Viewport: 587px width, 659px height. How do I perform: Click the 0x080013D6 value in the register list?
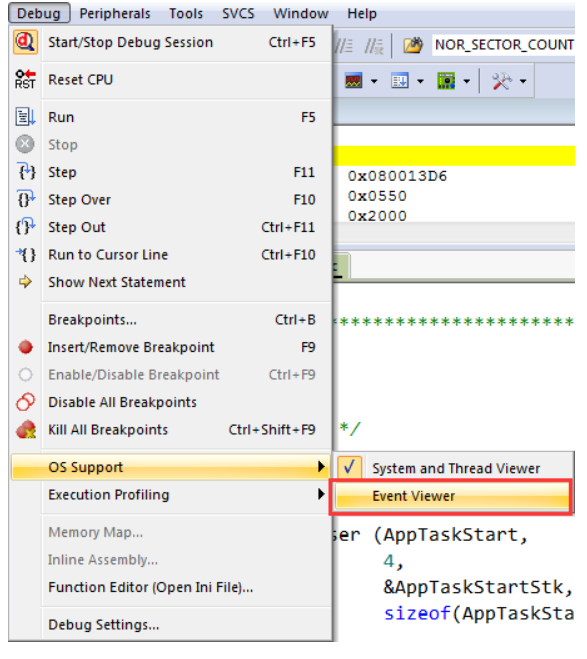pos(397,176)
